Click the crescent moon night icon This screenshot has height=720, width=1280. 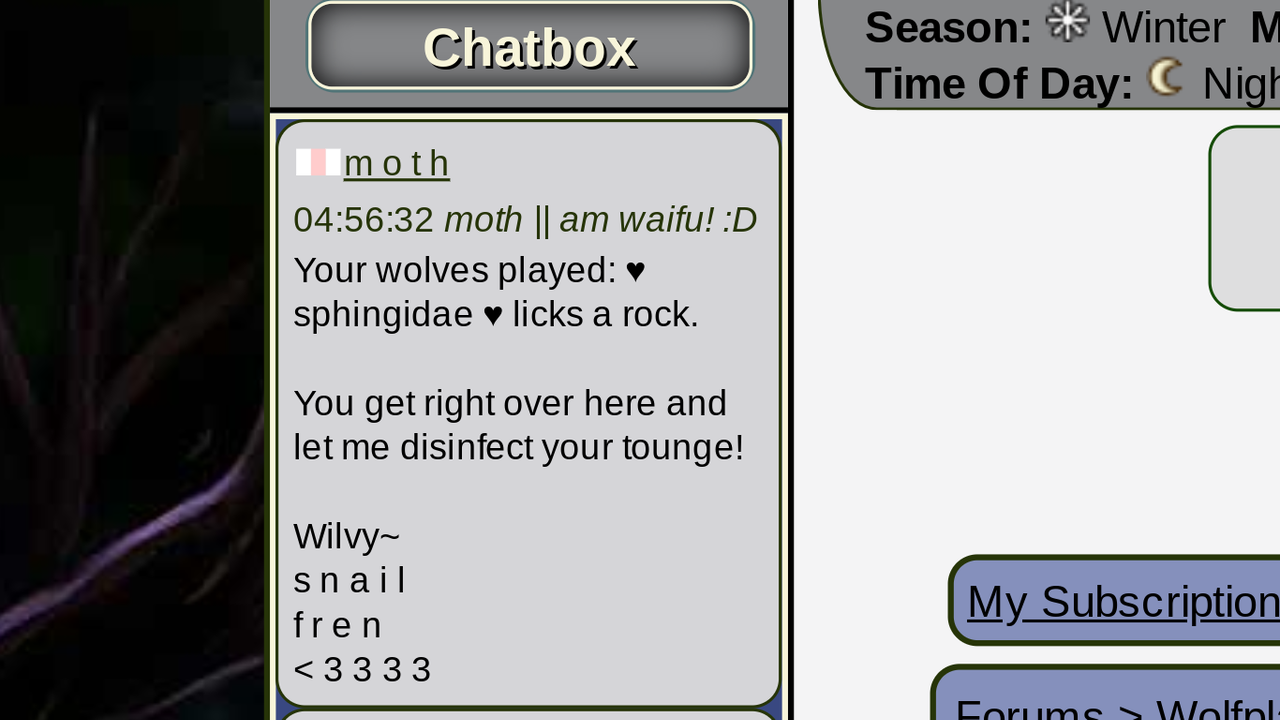[x=1165, y=78]
